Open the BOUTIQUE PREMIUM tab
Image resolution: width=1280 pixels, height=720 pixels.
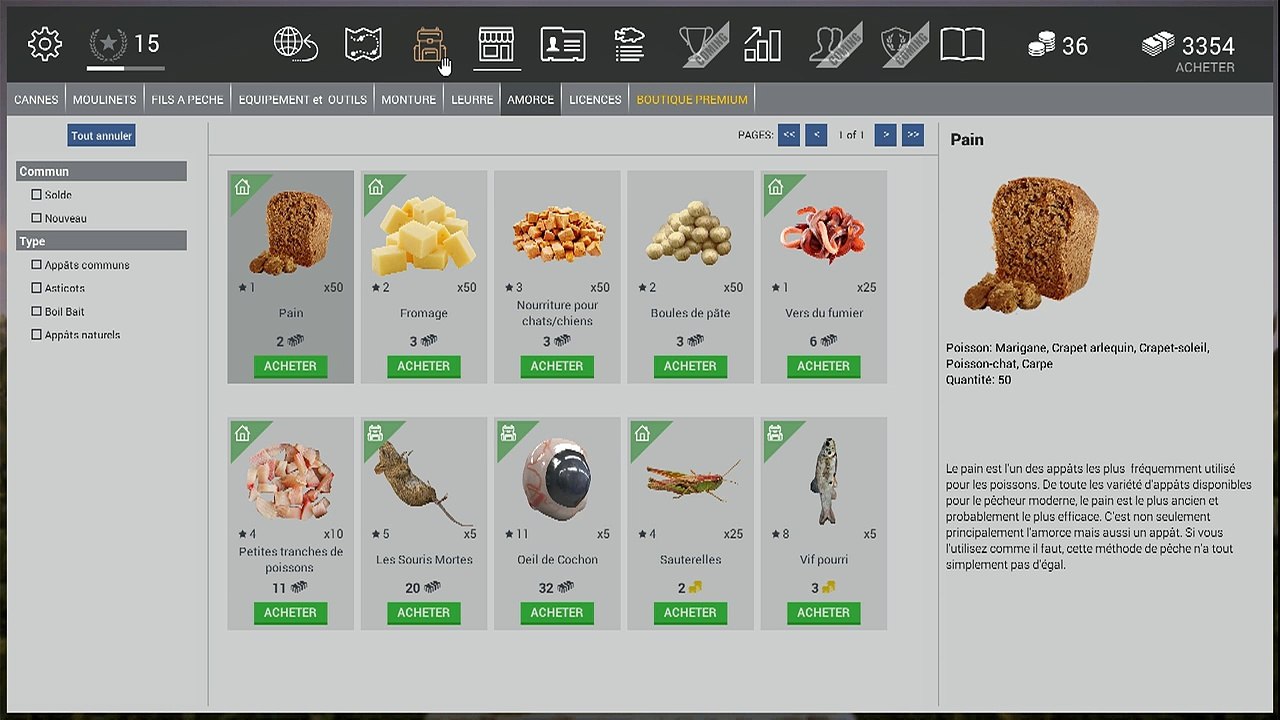coord(692,99)
